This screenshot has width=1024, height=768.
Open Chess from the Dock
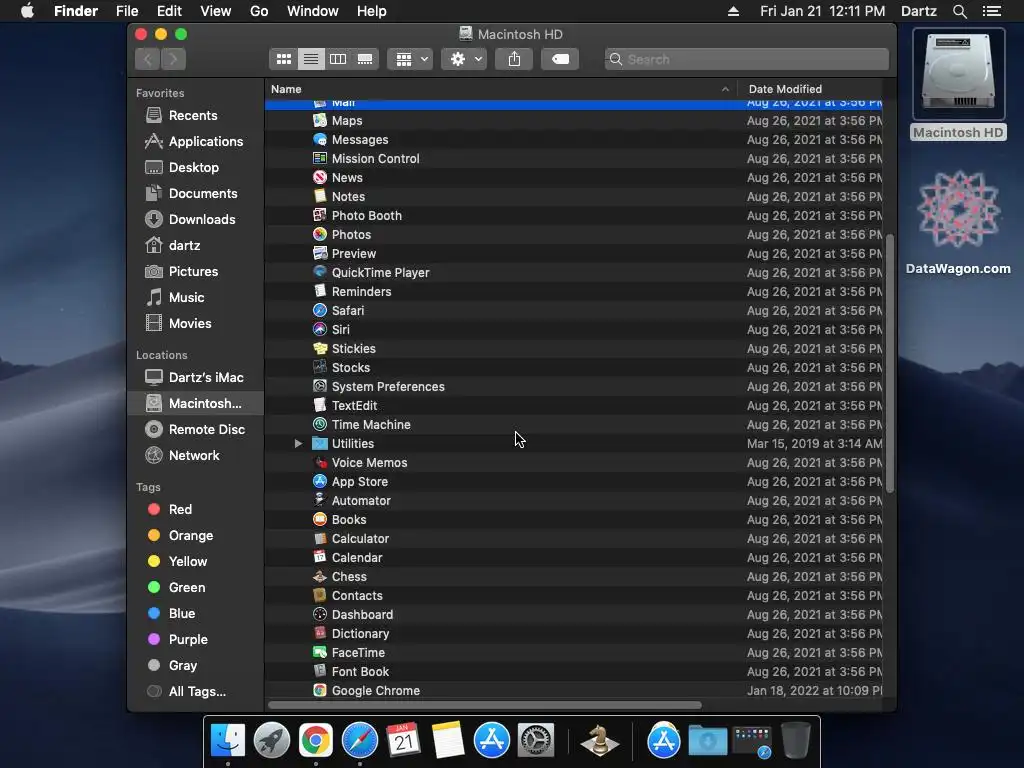(600, 741)
